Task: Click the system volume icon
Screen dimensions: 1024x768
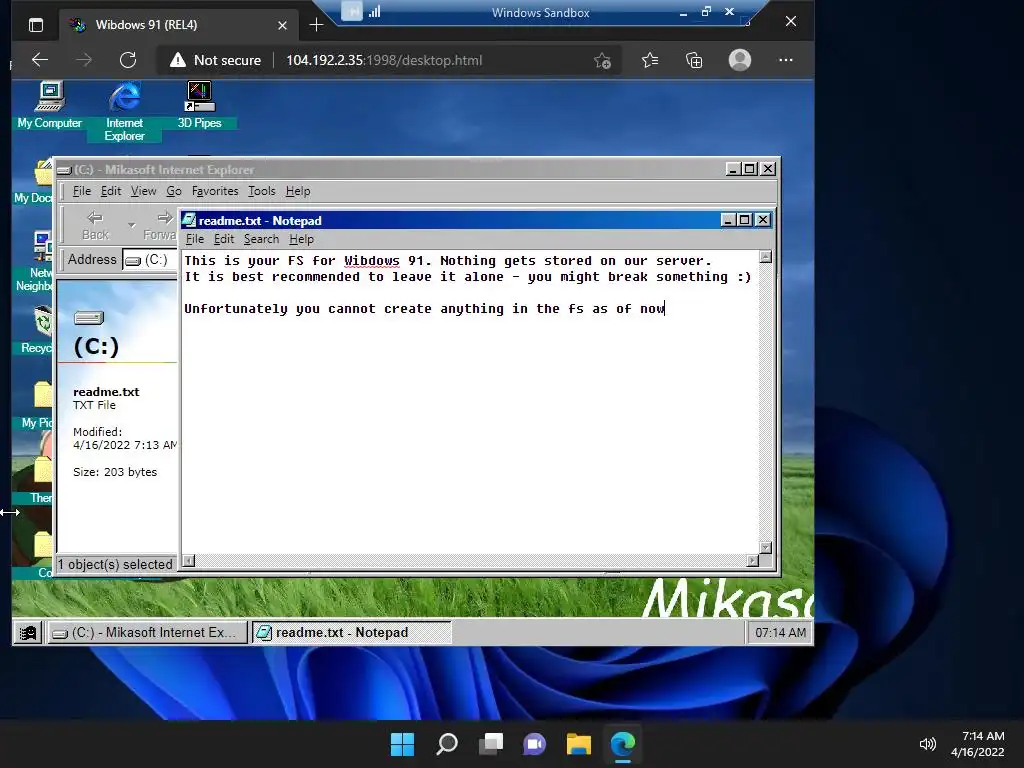Action: pos(927,744)
